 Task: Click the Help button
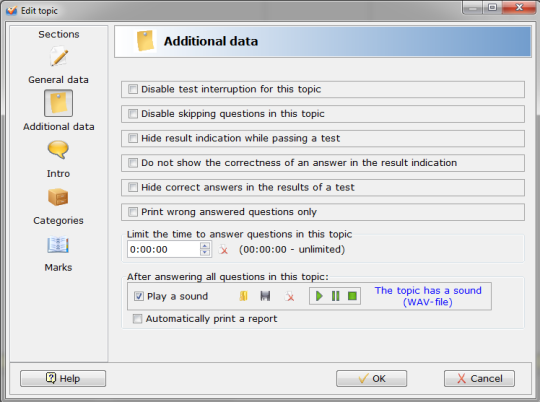63,378
